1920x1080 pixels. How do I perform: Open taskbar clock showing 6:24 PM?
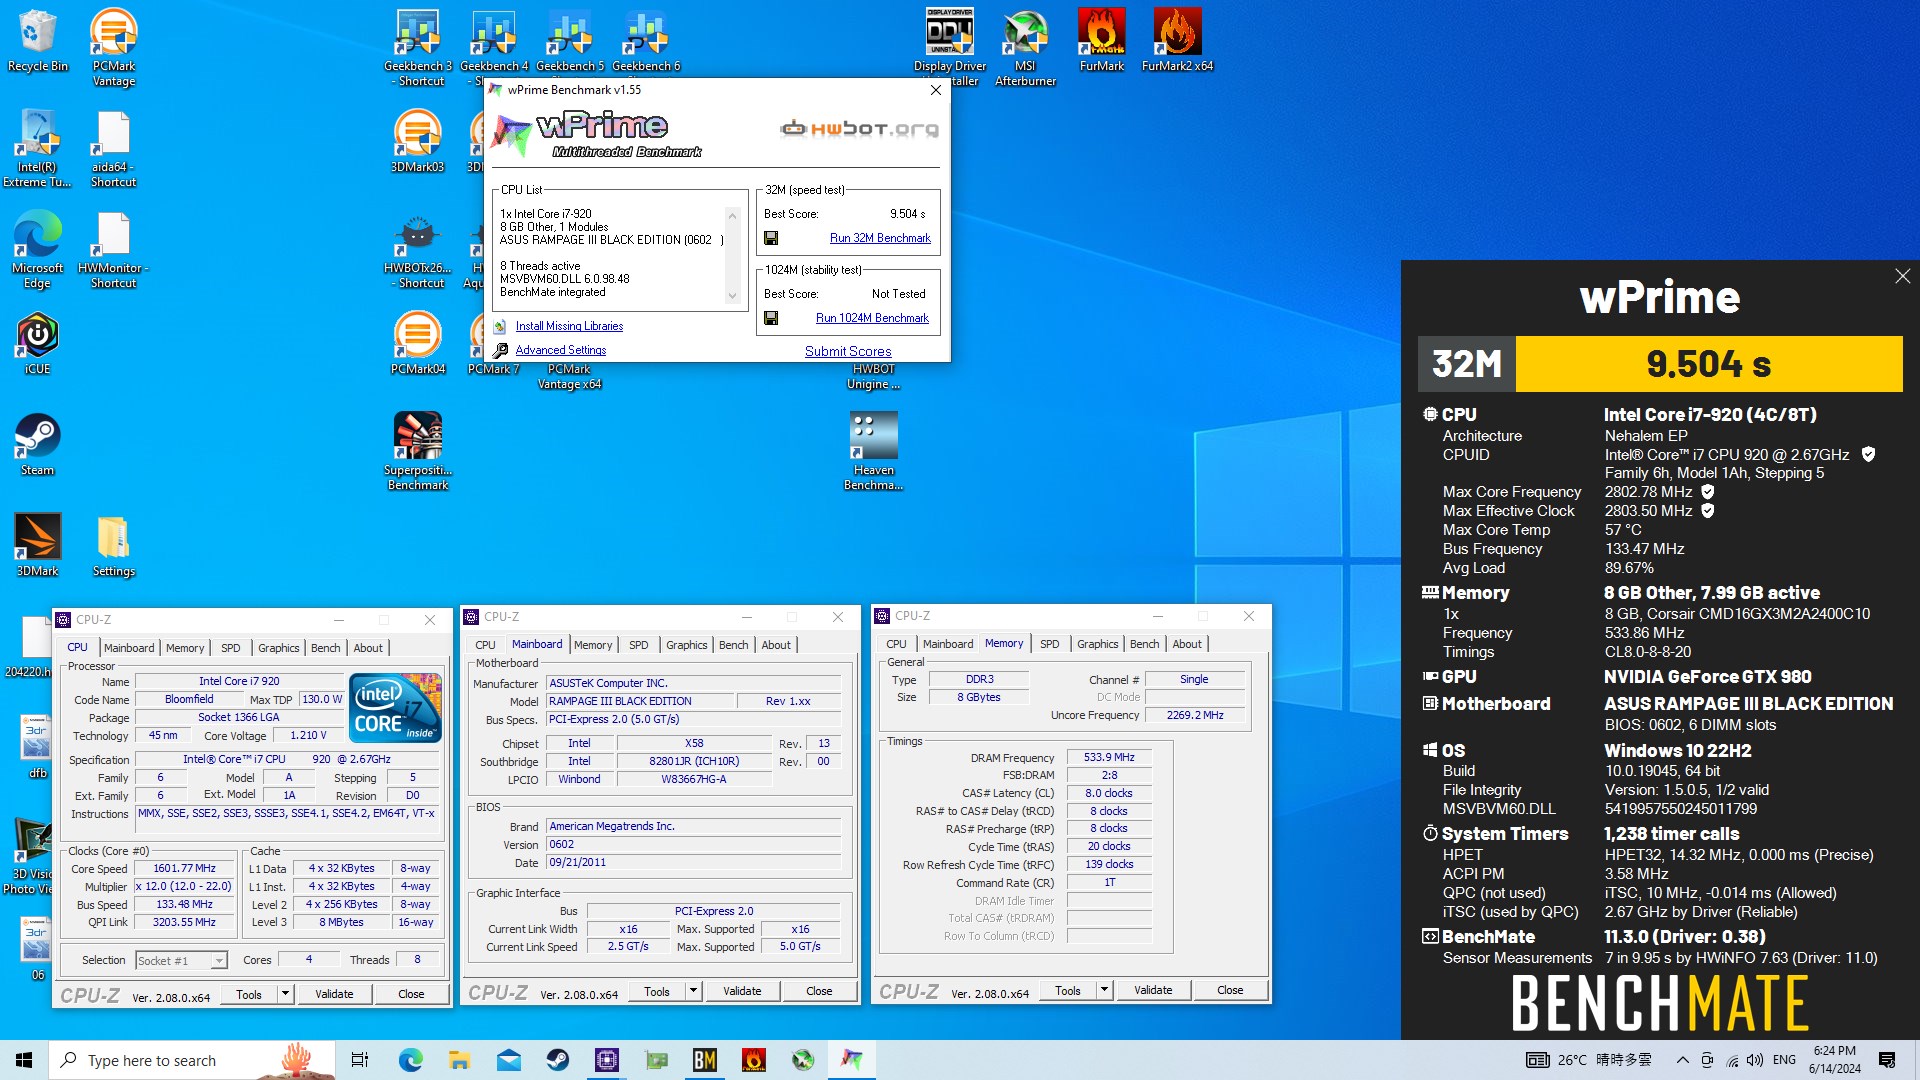pos(1834,1060)
